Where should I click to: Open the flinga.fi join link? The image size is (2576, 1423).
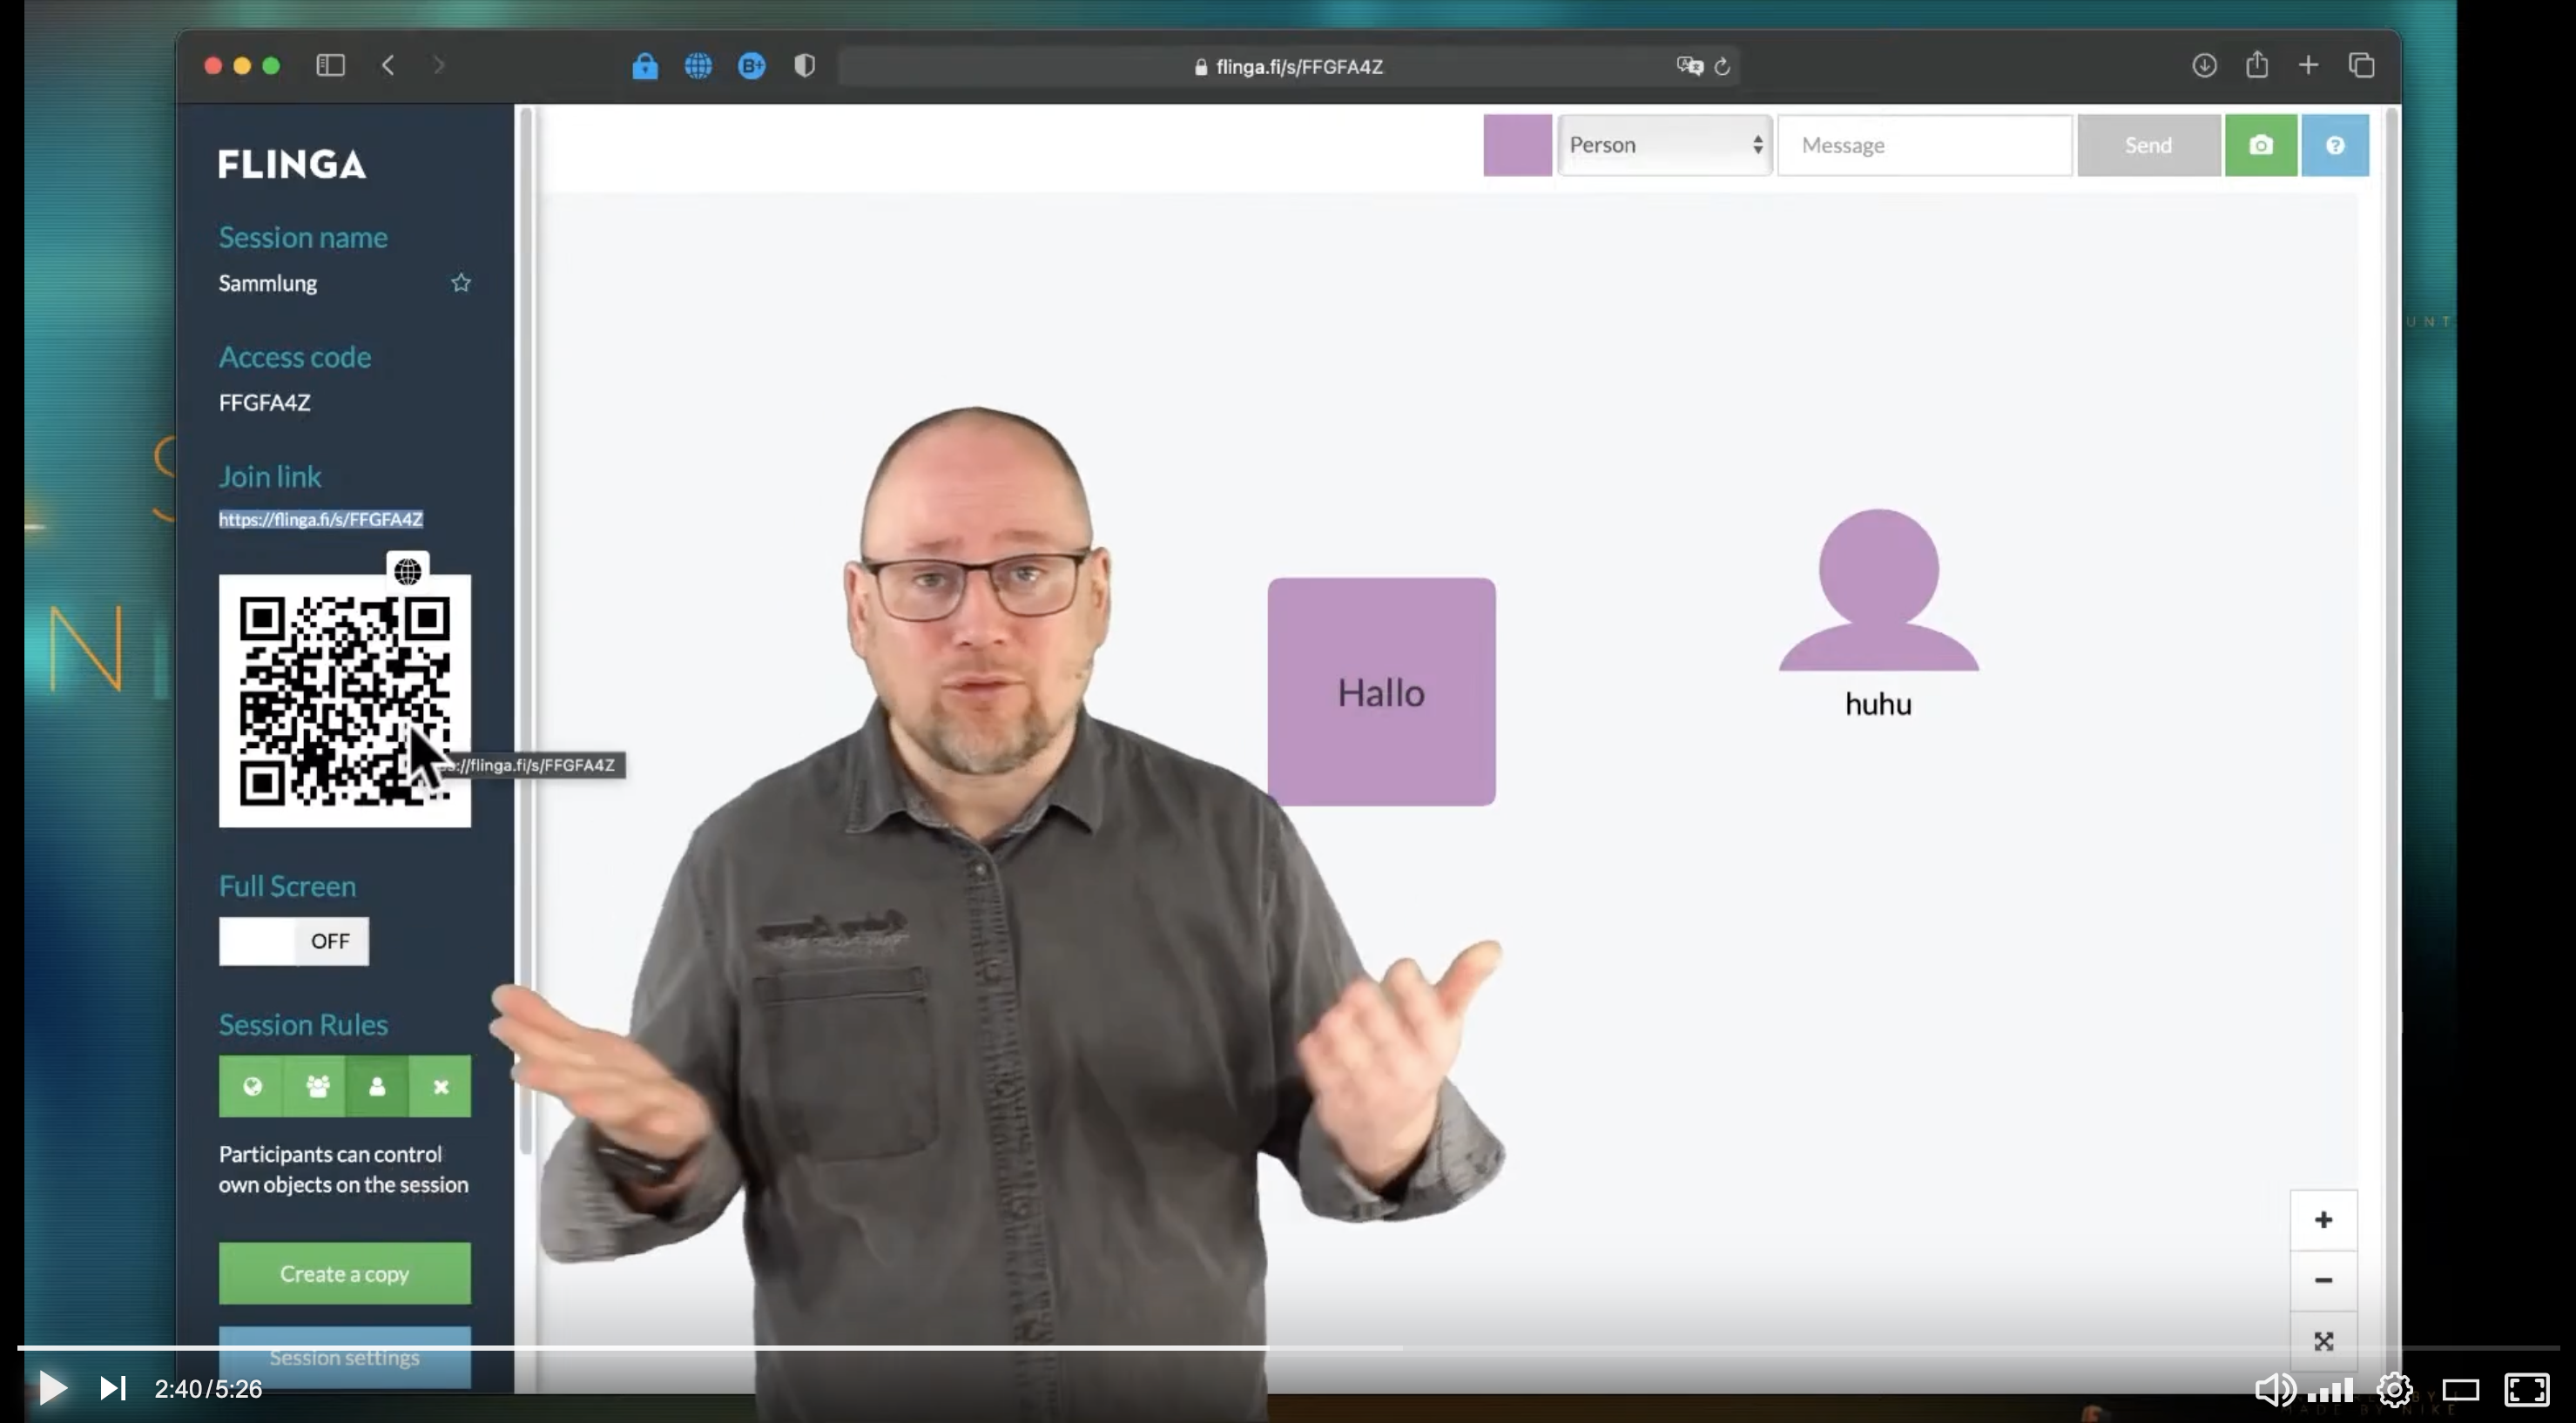(320, 519)
